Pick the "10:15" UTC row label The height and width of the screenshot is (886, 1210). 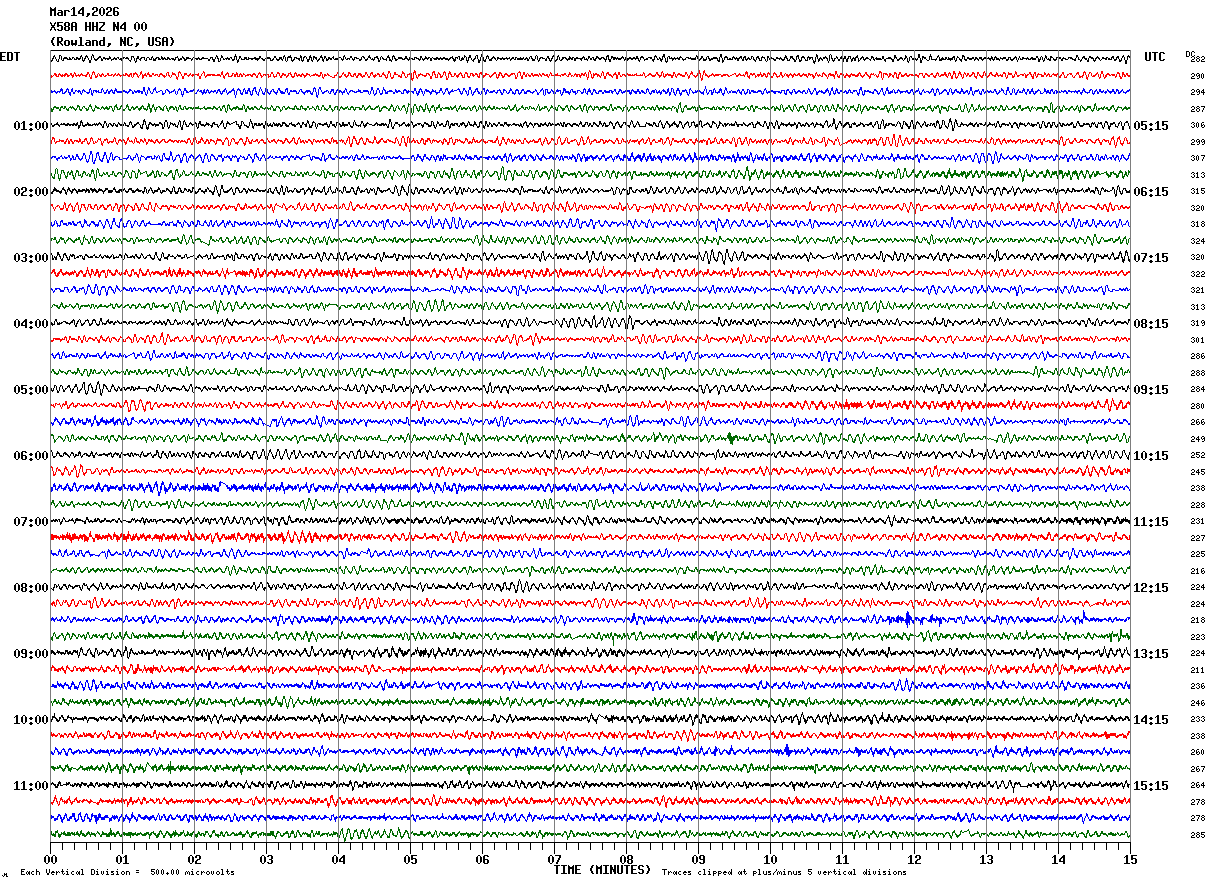click(1151, 456)
